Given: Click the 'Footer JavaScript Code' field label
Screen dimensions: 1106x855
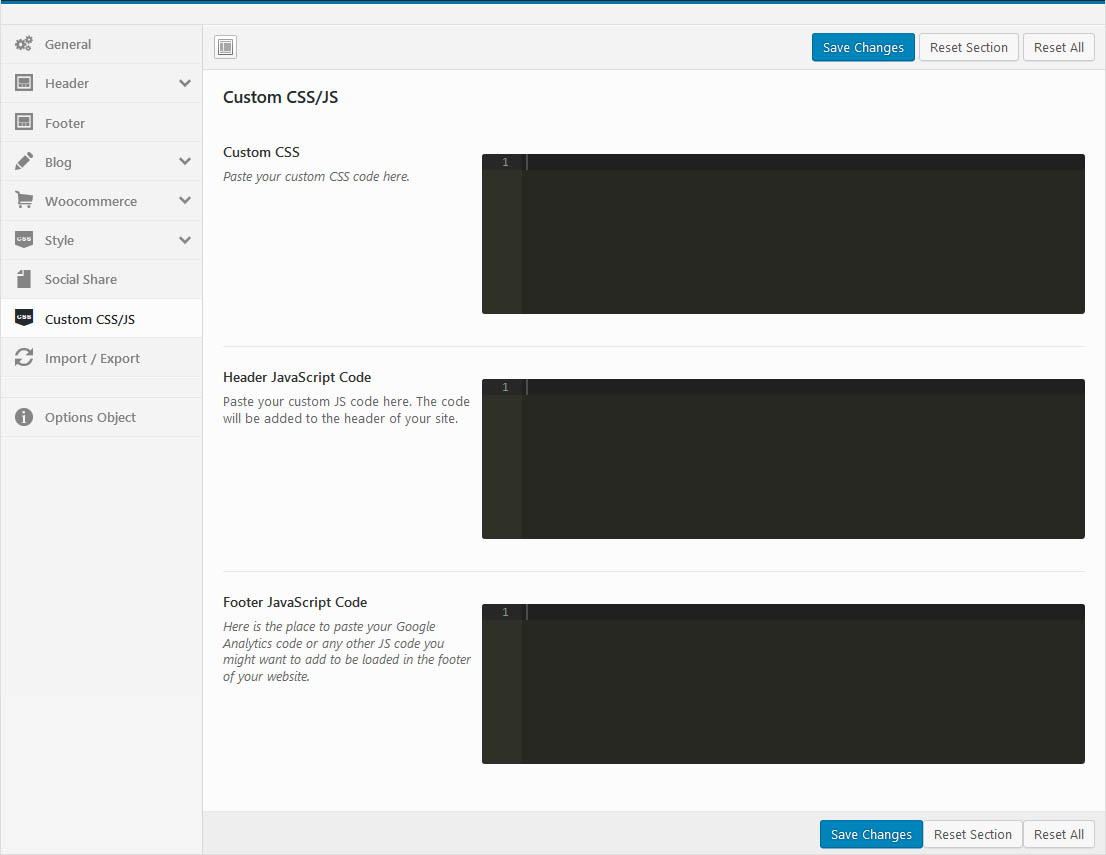Looking at the screenshot, I should [x=295, y=602].
